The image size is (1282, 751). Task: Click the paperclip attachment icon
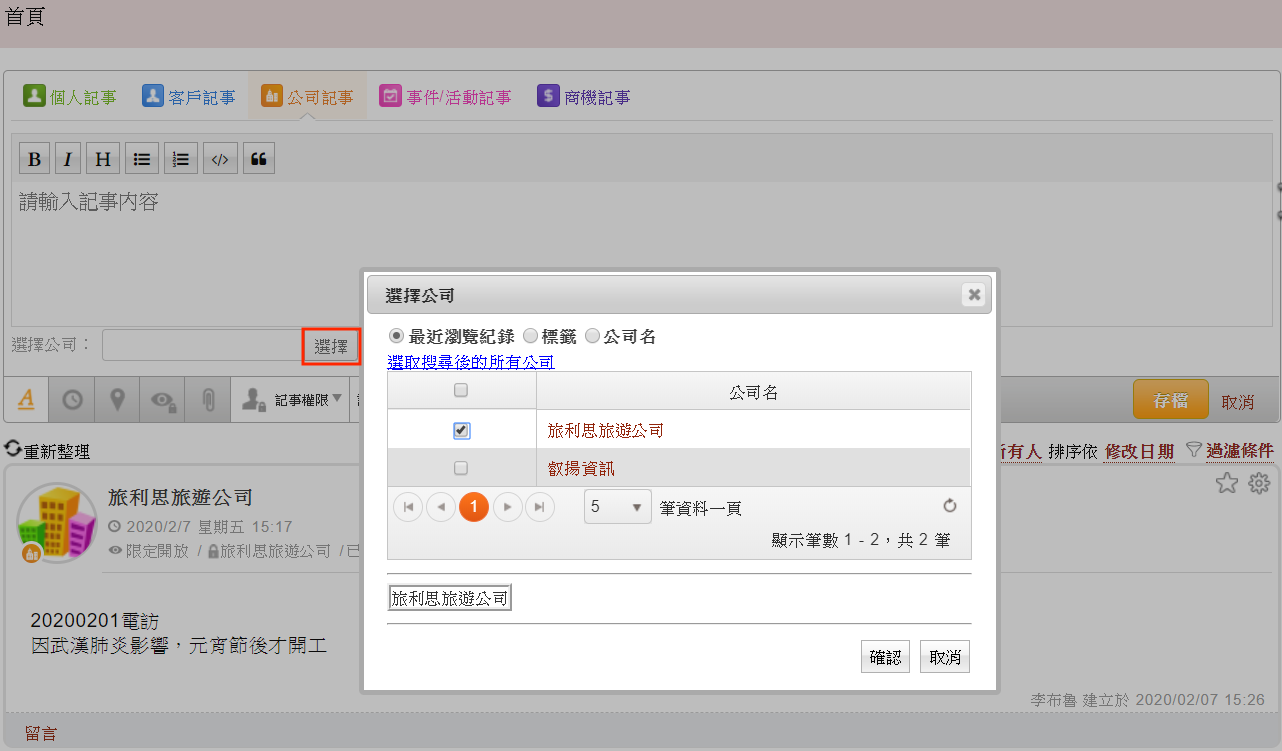coord(208,399)
